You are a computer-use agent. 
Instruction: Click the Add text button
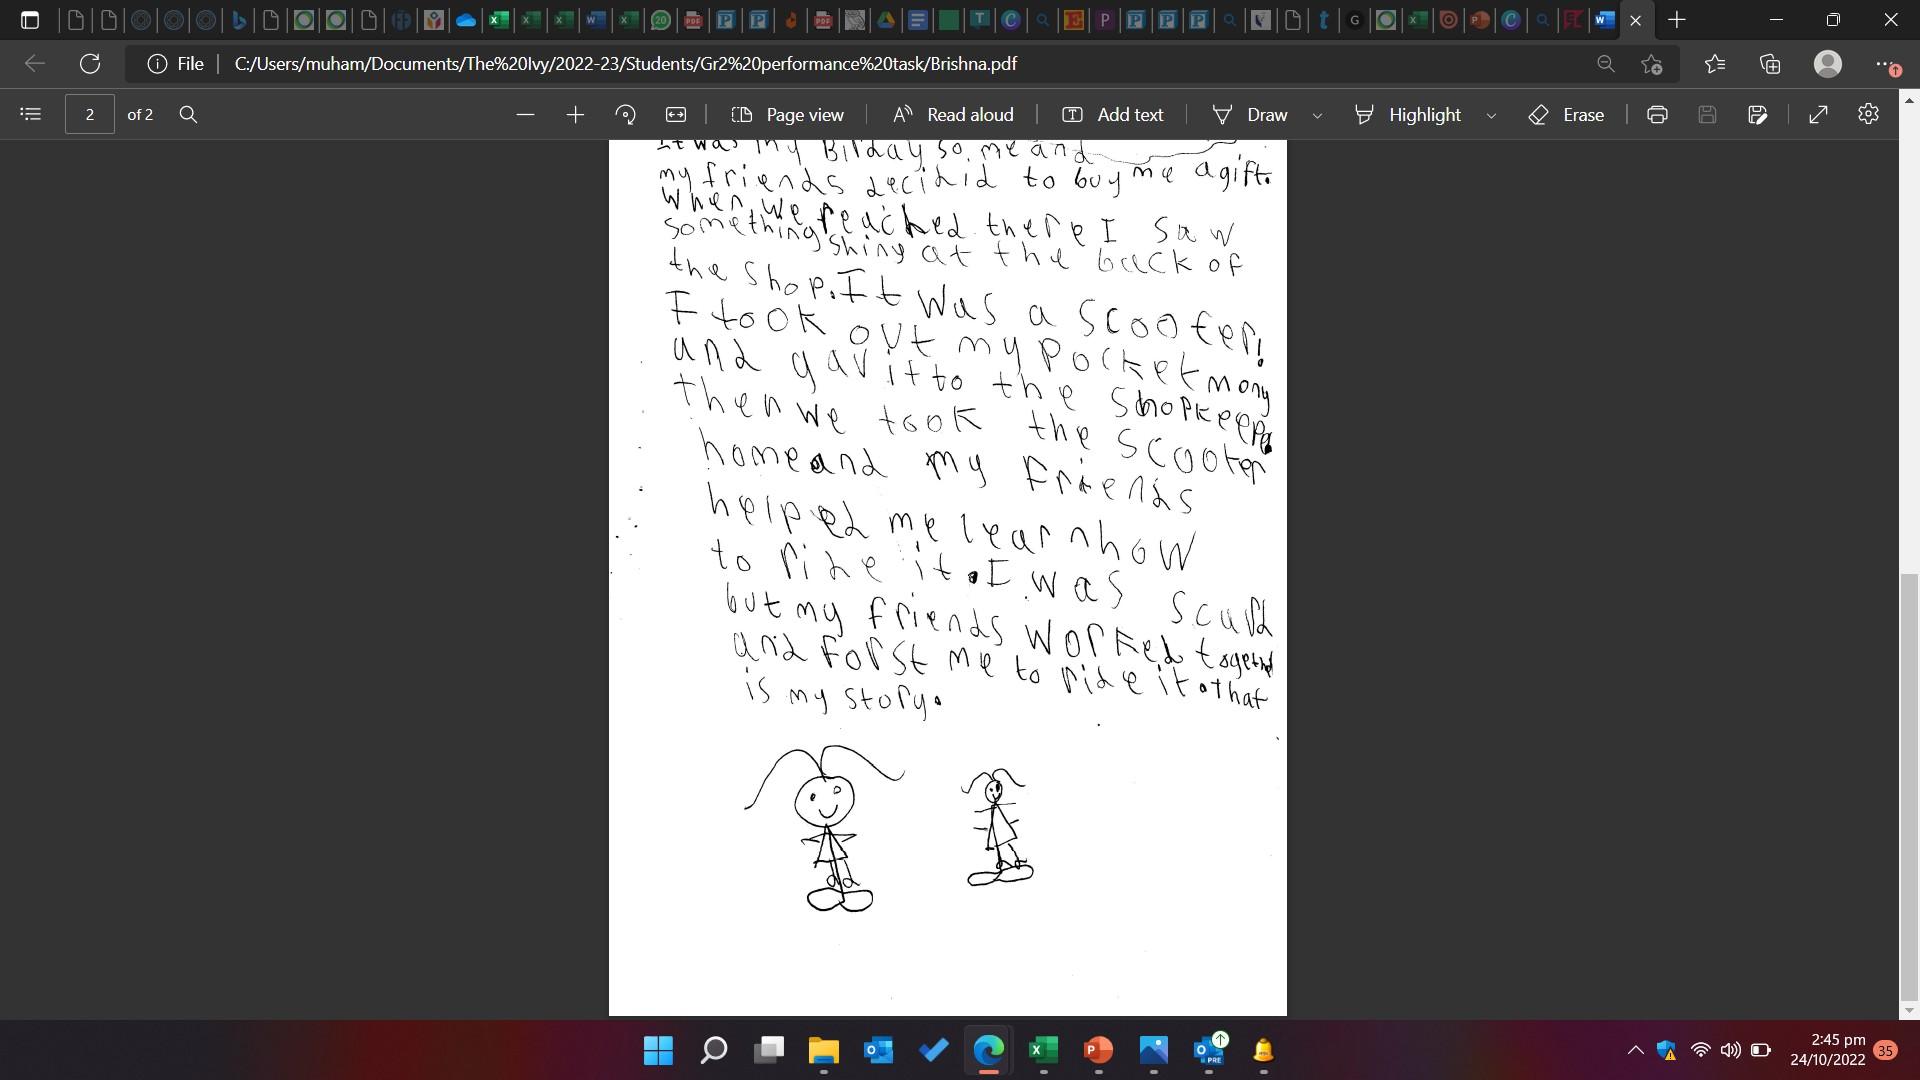click(1112, 114)
